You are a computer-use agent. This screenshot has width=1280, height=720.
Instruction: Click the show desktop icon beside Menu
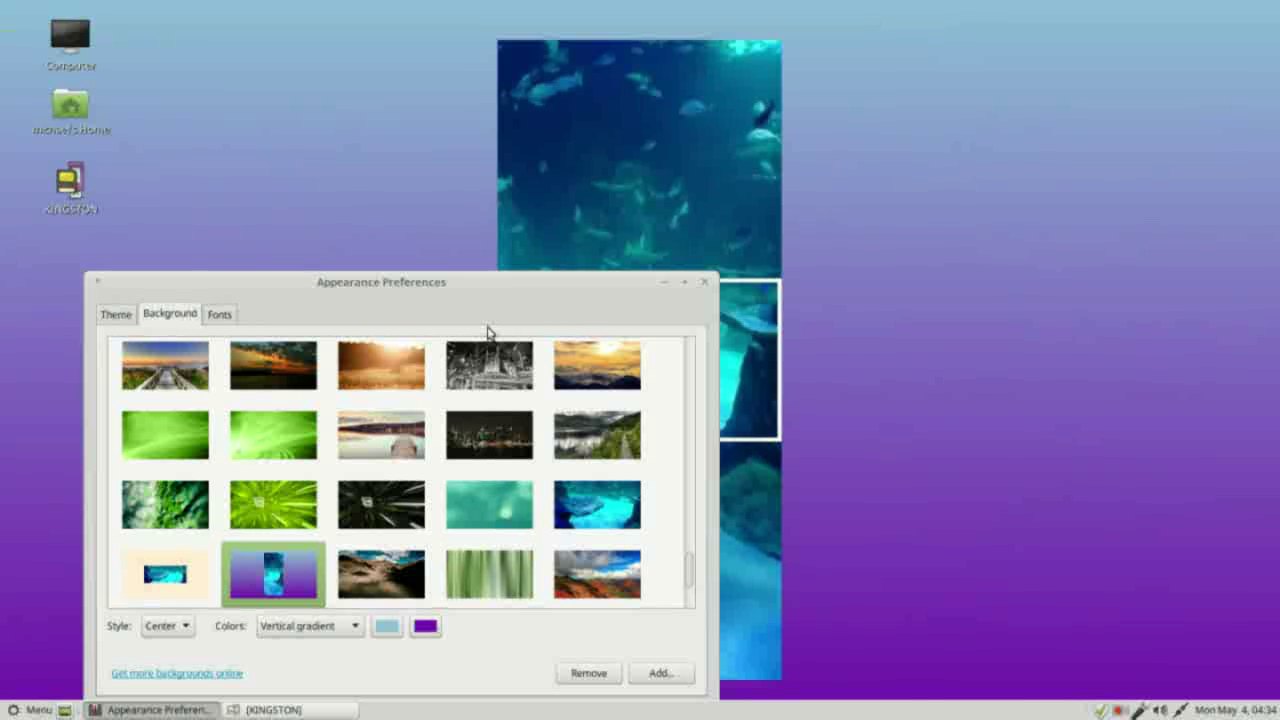coord(65,710)
